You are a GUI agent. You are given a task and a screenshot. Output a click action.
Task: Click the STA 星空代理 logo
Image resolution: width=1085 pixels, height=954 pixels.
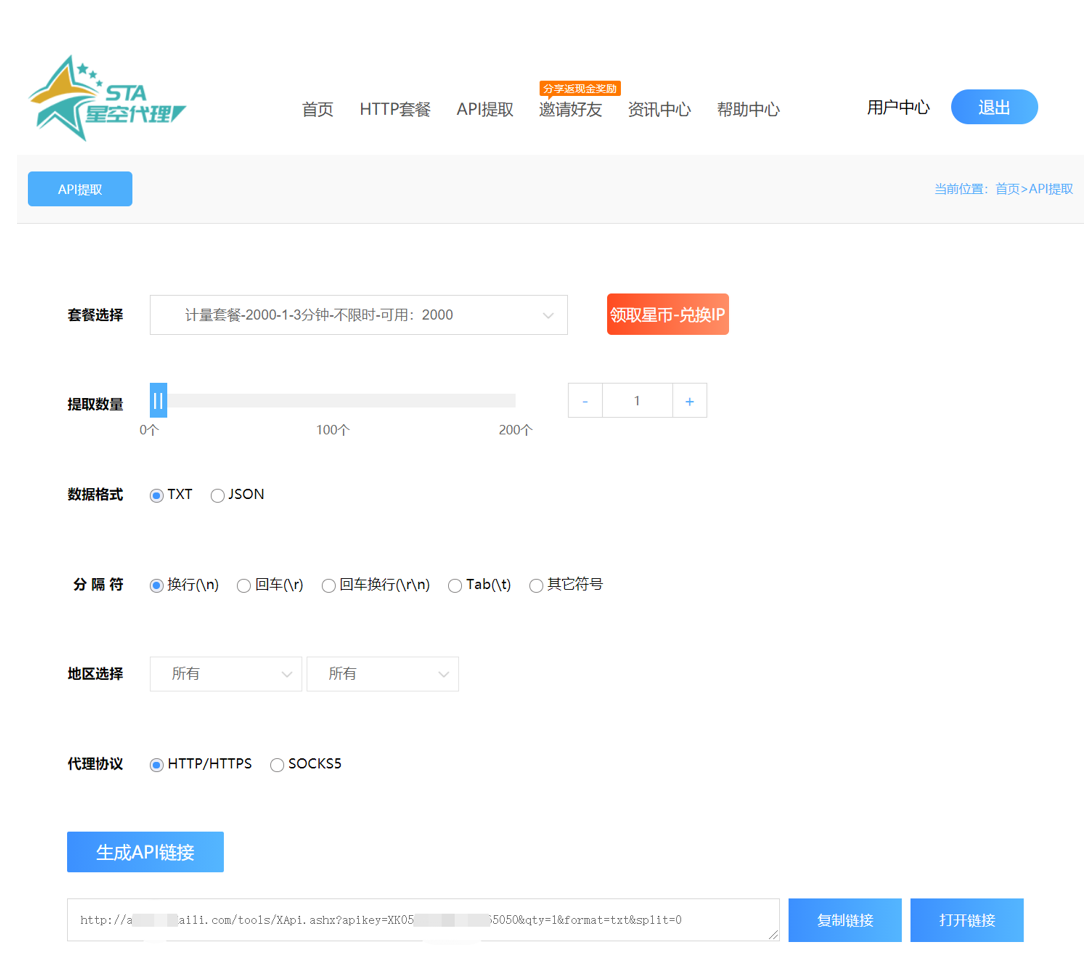[107, 99]
